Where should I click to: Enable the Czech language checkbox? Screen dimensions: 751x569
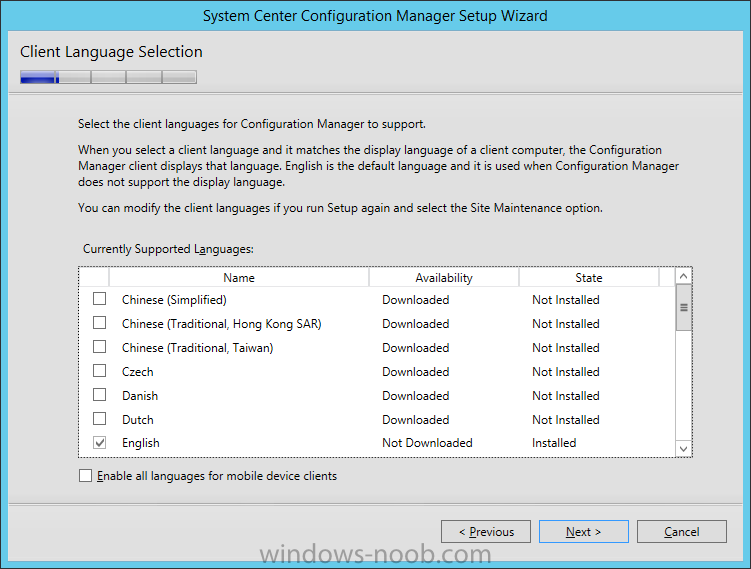(100, 371)
